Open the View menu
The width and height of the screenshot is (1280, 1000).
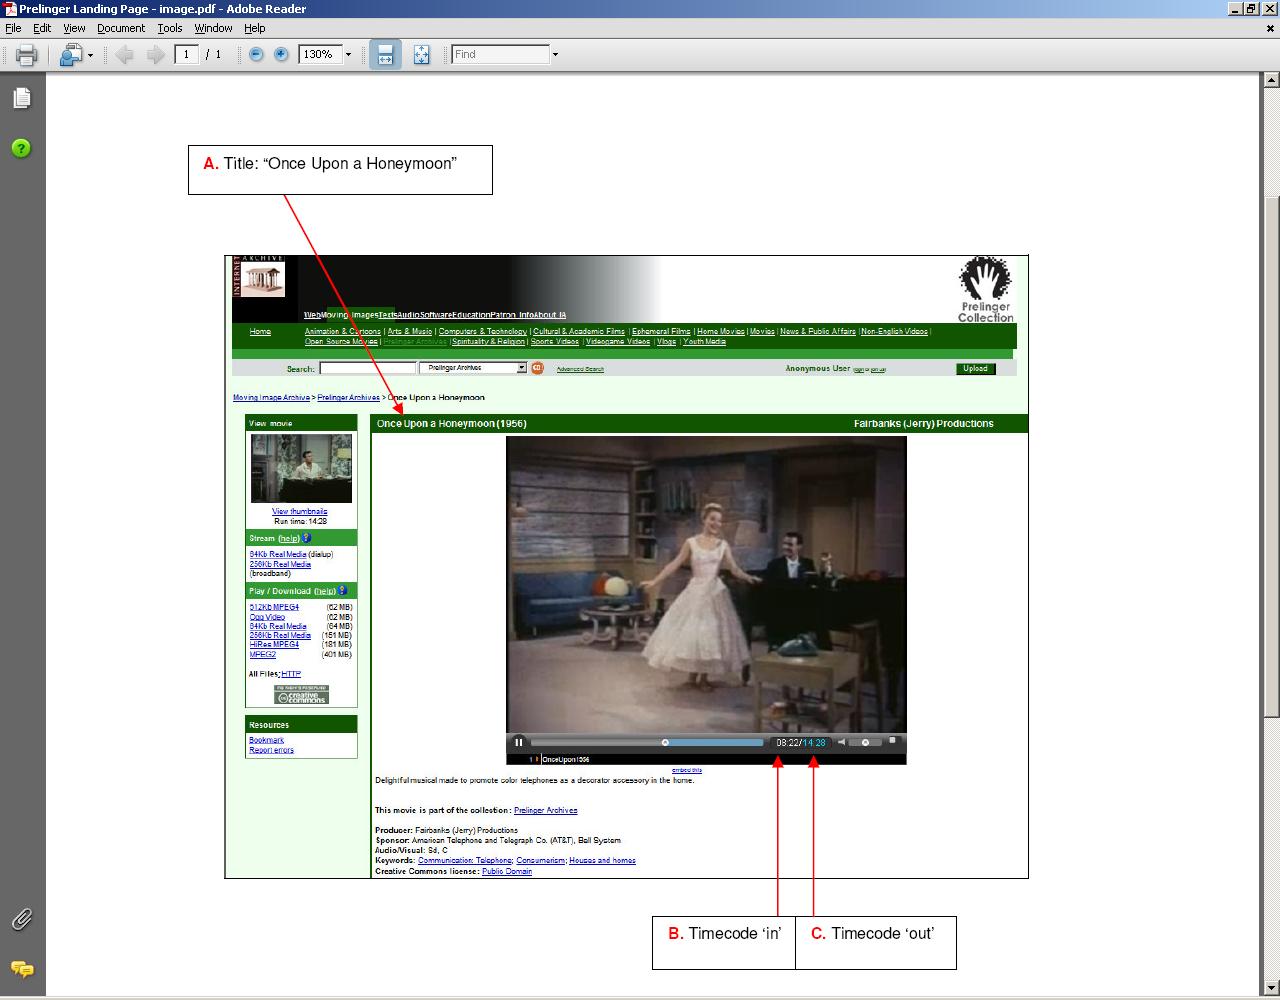pyautogui.click(x=75, y=28)
